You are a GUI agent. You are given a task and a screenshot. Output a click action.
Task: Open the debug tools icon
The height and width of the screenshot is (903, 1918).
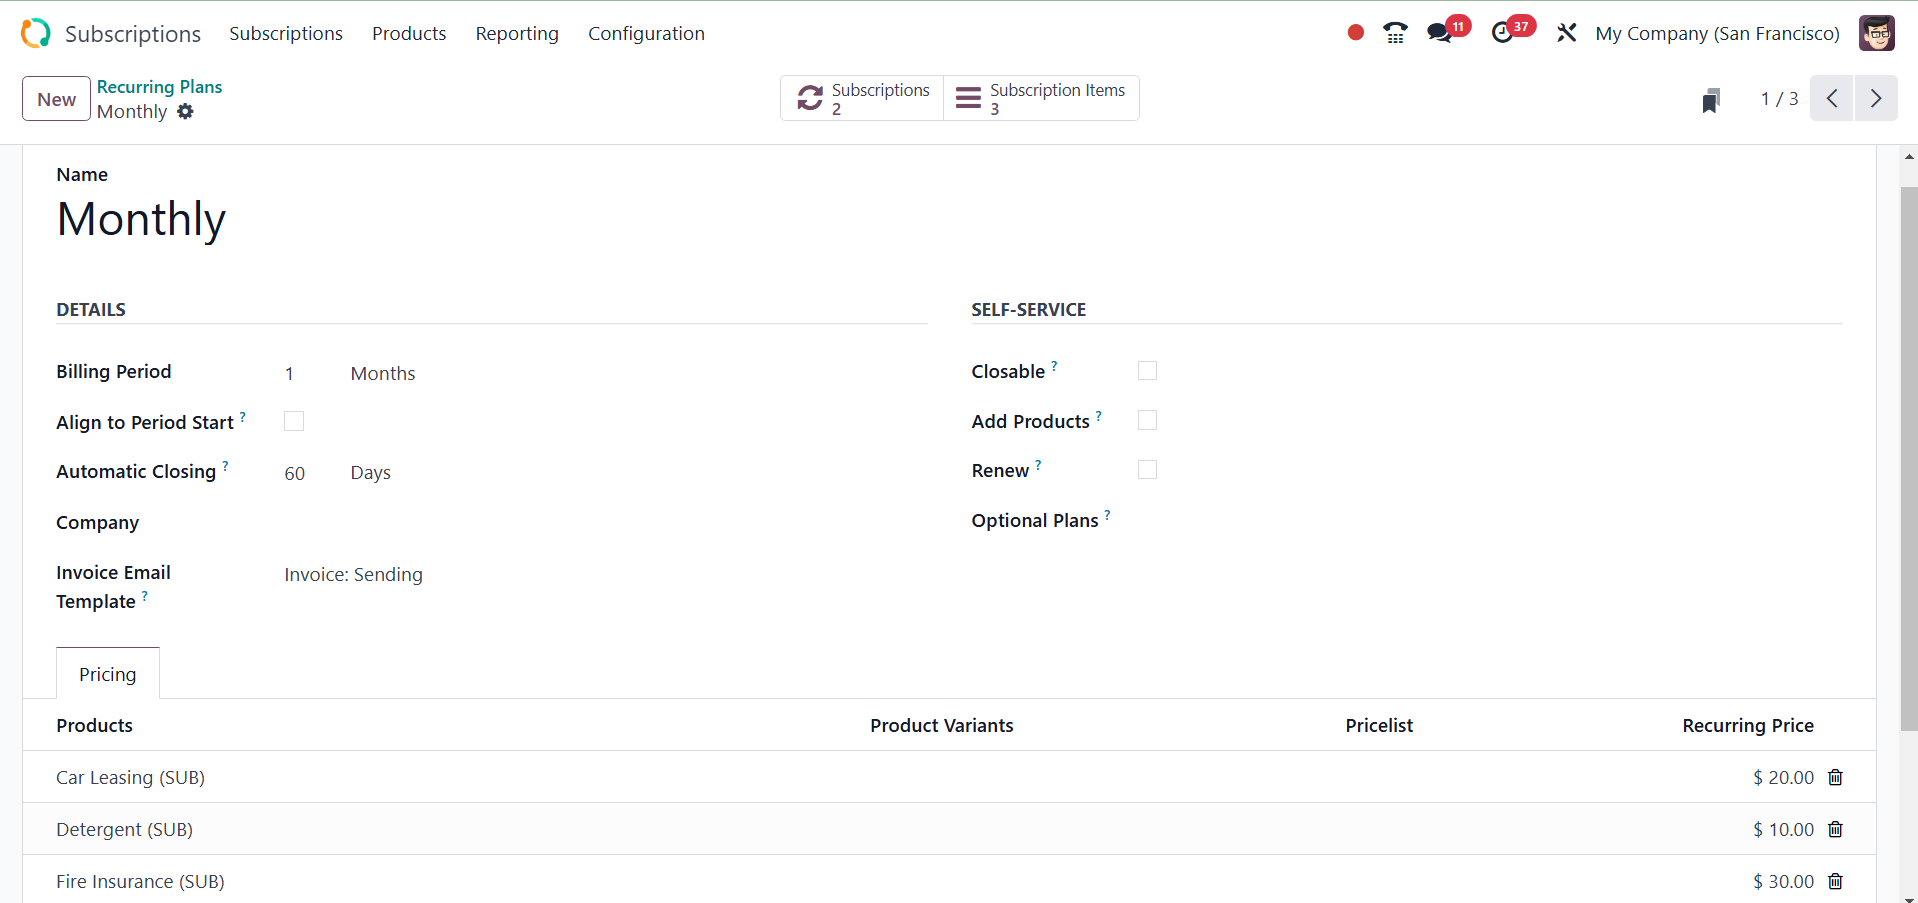[1566, 33]
